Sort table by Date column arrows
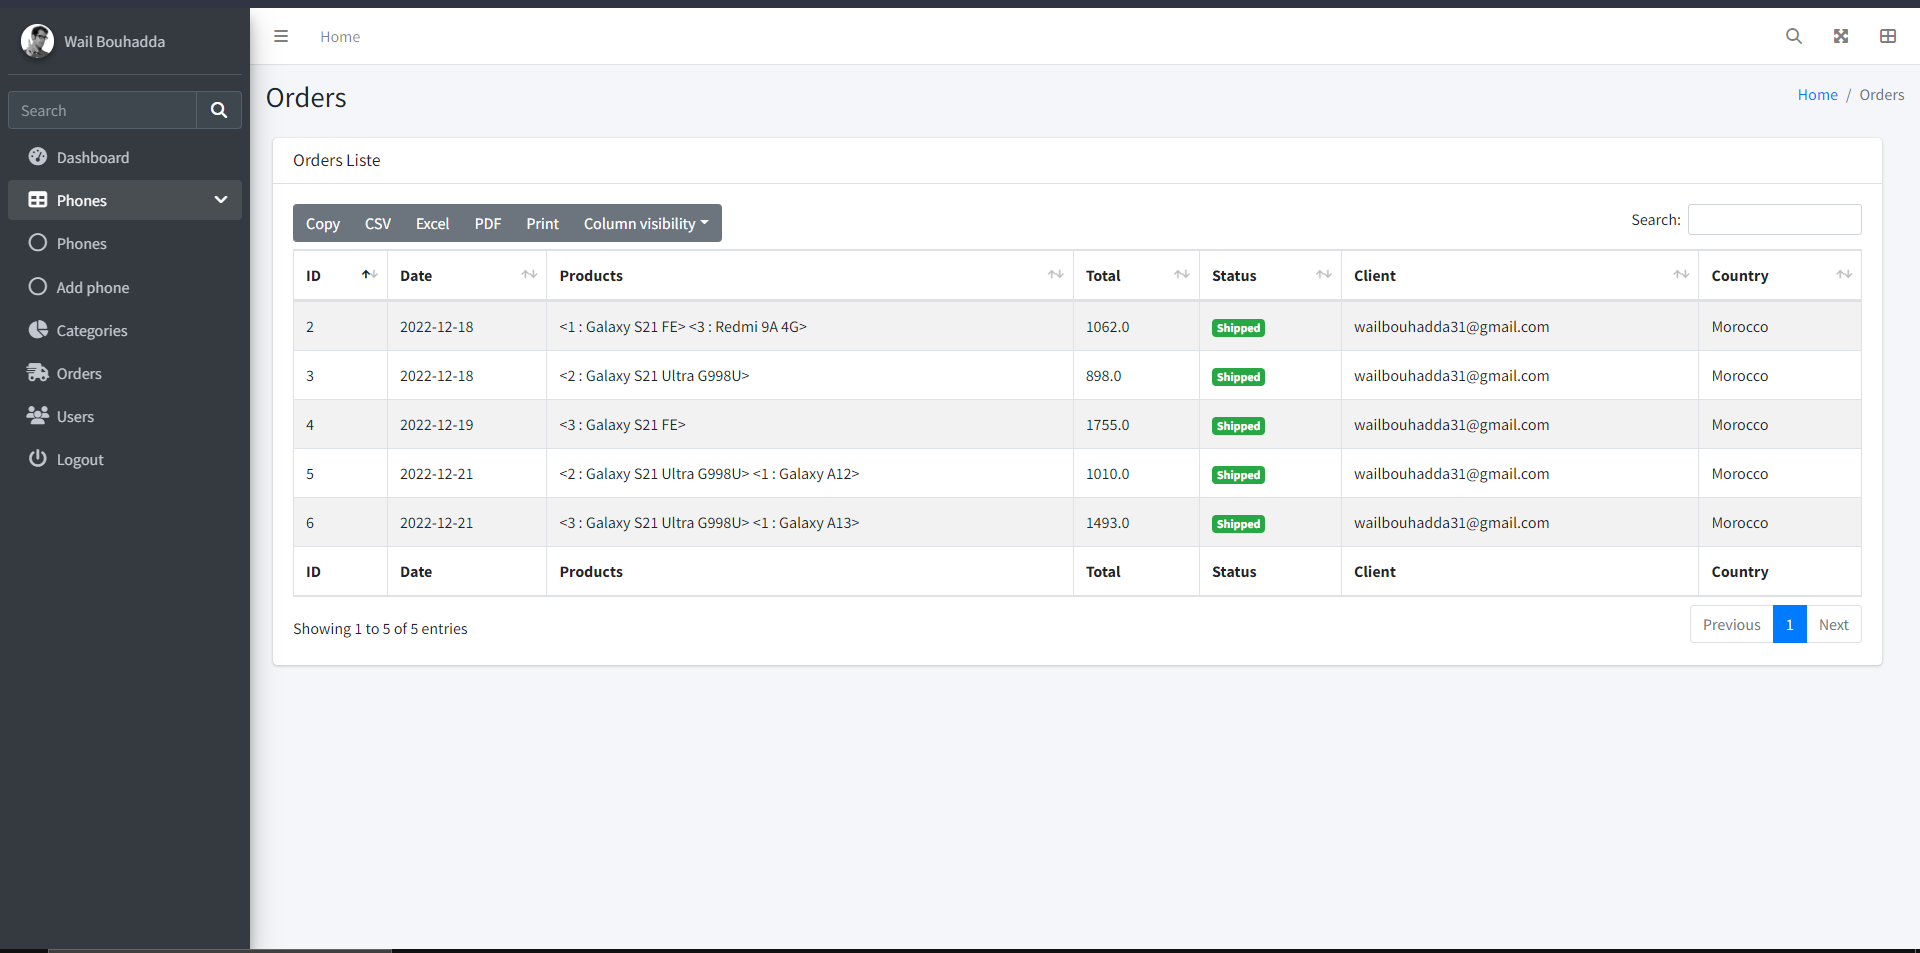The height and width of the screenshot is (953, 1920). (529, 275)
